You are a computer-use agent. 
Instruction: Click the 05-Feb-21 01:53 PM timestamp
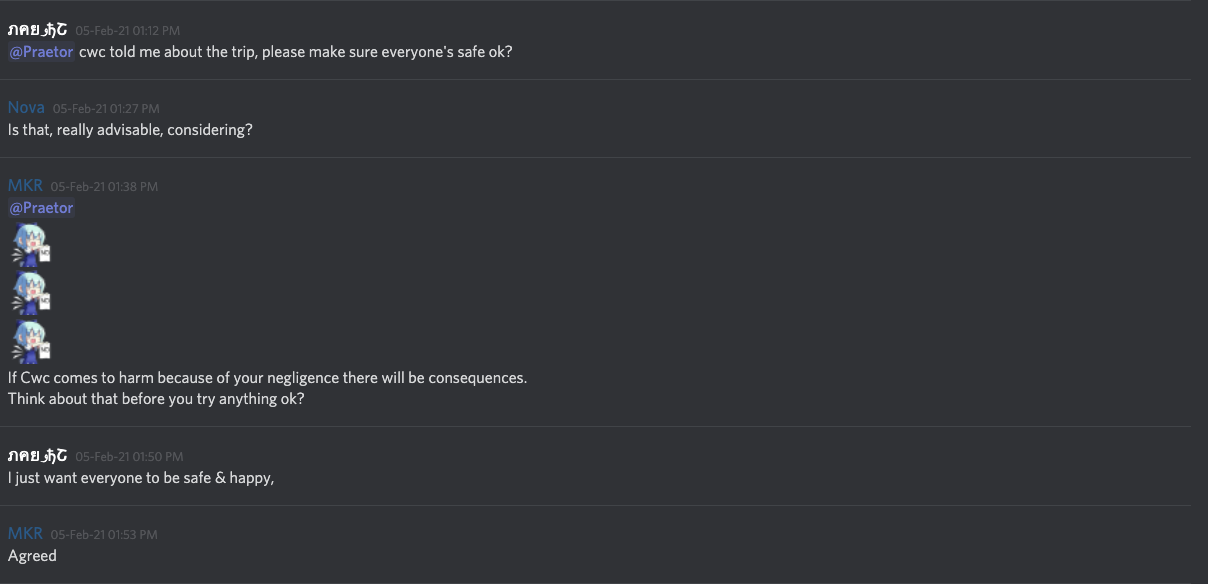click(x=104, y=535)
